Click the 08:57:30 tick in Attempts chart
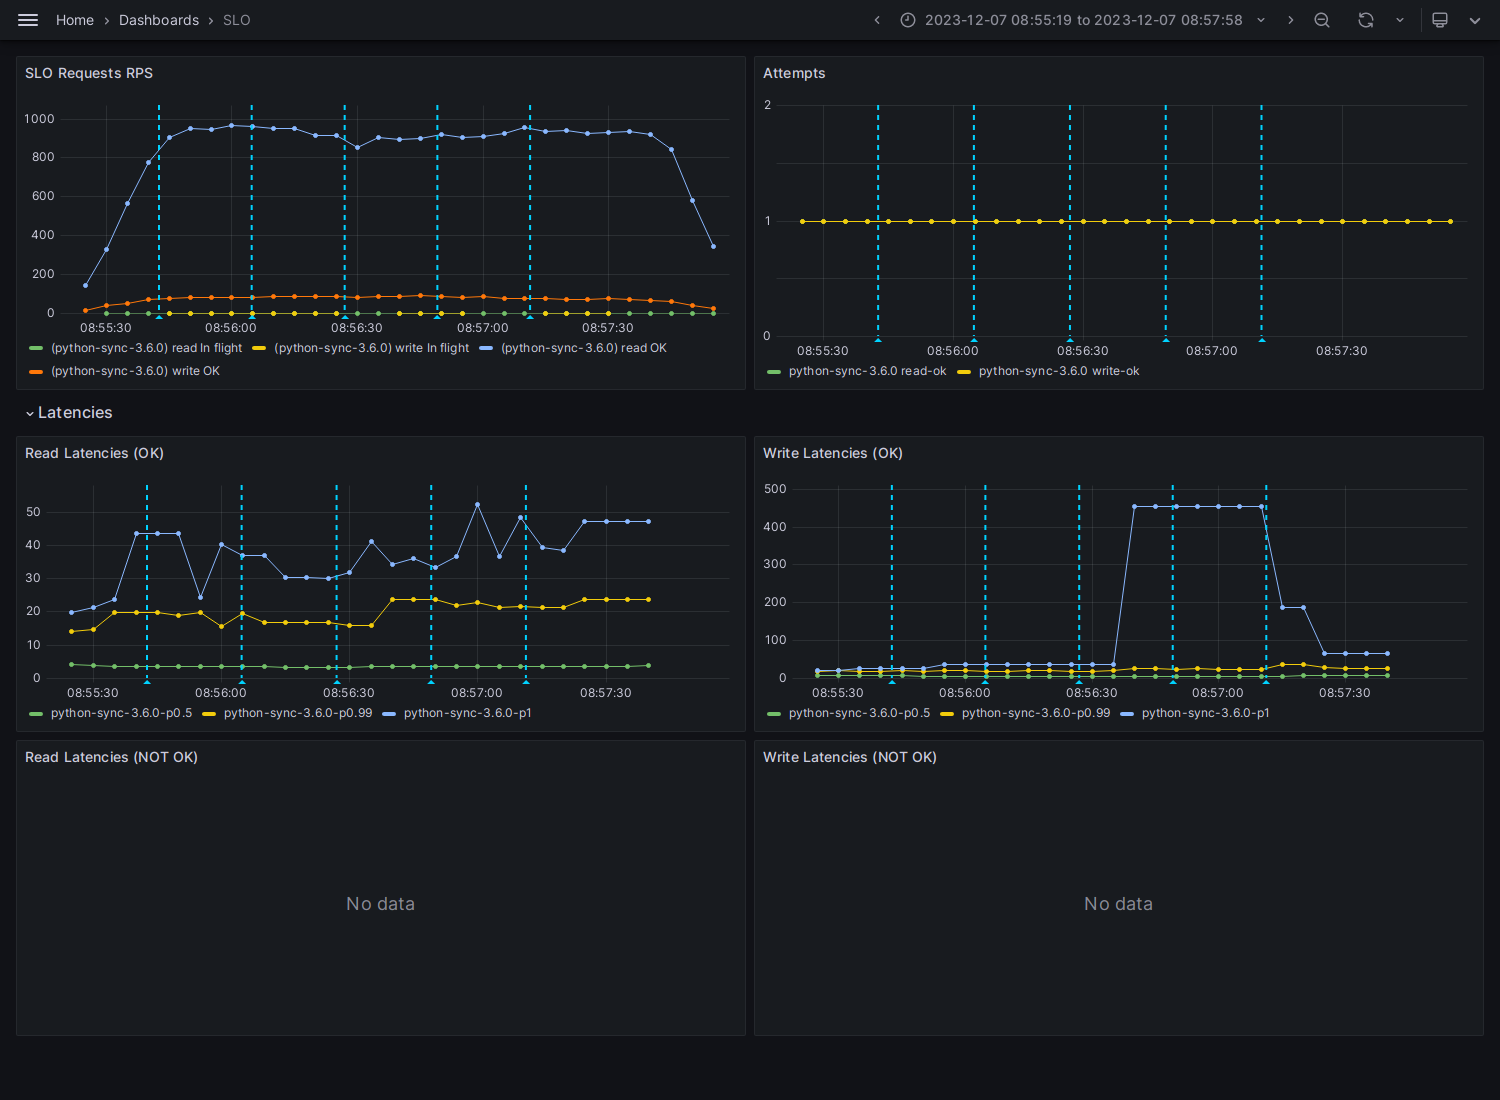This screenshot has height=1100, width=1500. (x=1342, y=351)
